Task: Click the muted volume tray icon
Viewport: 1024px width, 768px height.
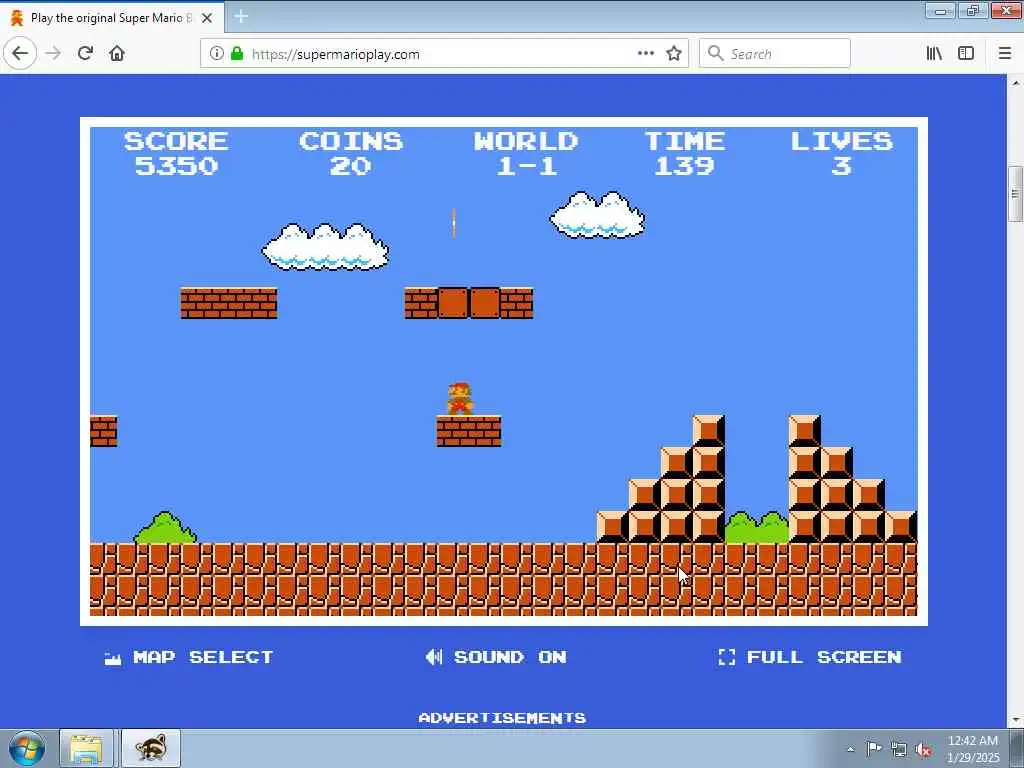Action: coord(923,750)
